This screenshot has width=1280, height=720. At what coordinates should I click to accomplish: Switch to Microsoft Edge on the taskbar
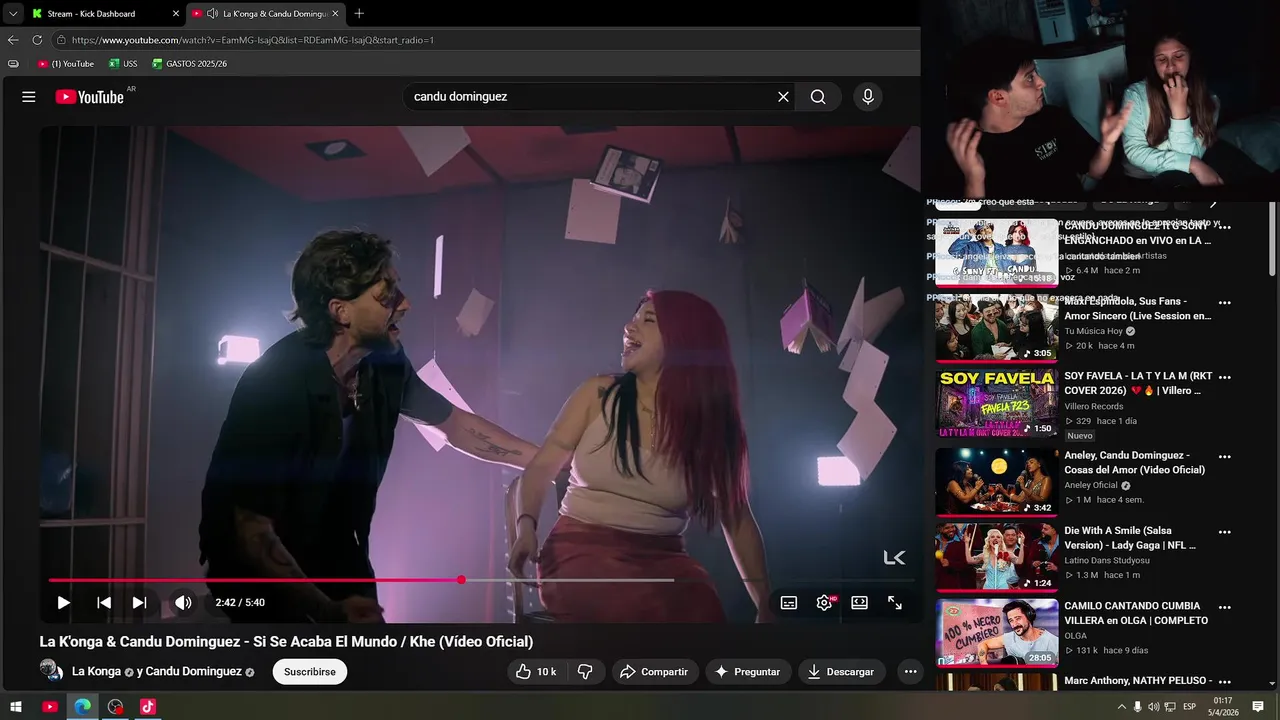pyautogui.click(x=83, y=707)
